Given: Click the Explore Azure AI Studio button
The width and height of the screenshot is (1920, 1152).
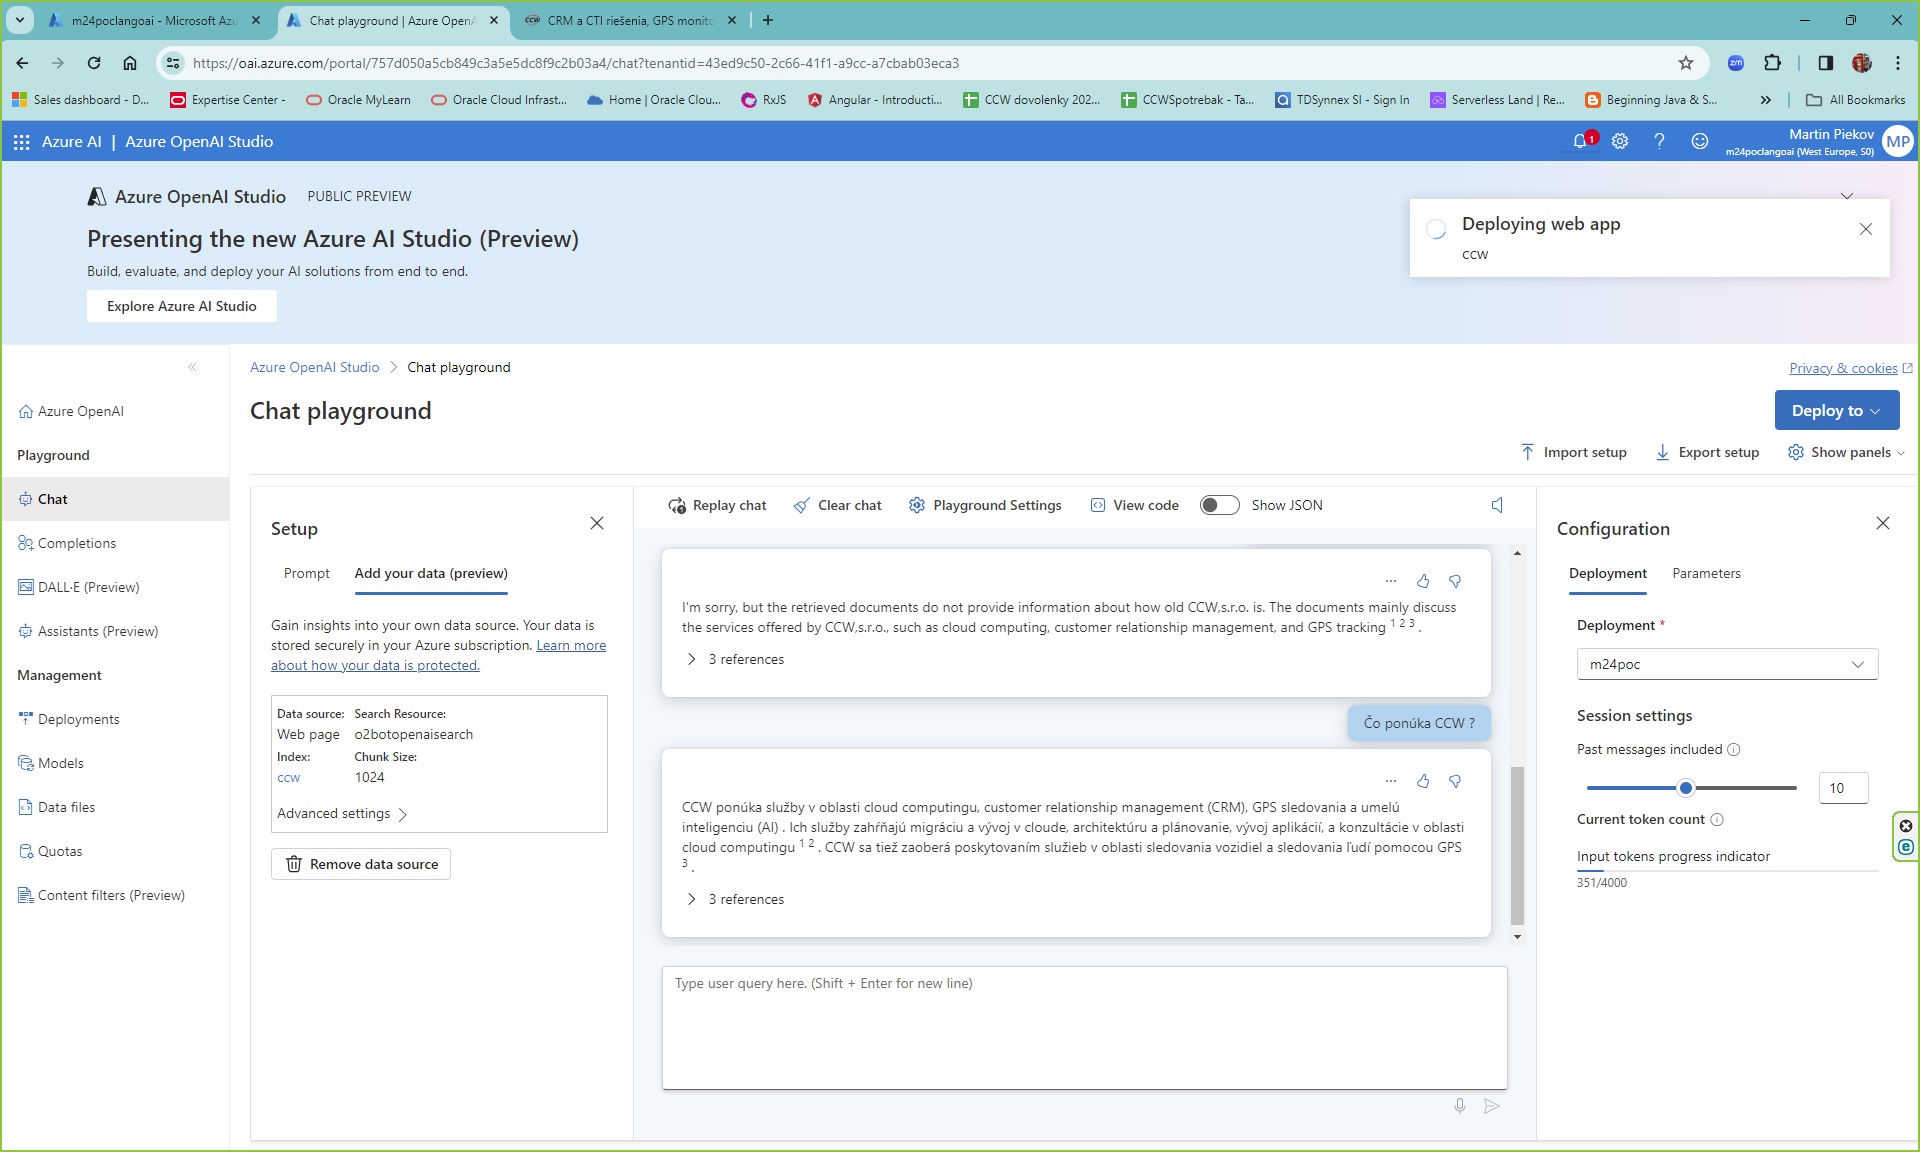Looking at the screenshot, I should coord(182,306).
